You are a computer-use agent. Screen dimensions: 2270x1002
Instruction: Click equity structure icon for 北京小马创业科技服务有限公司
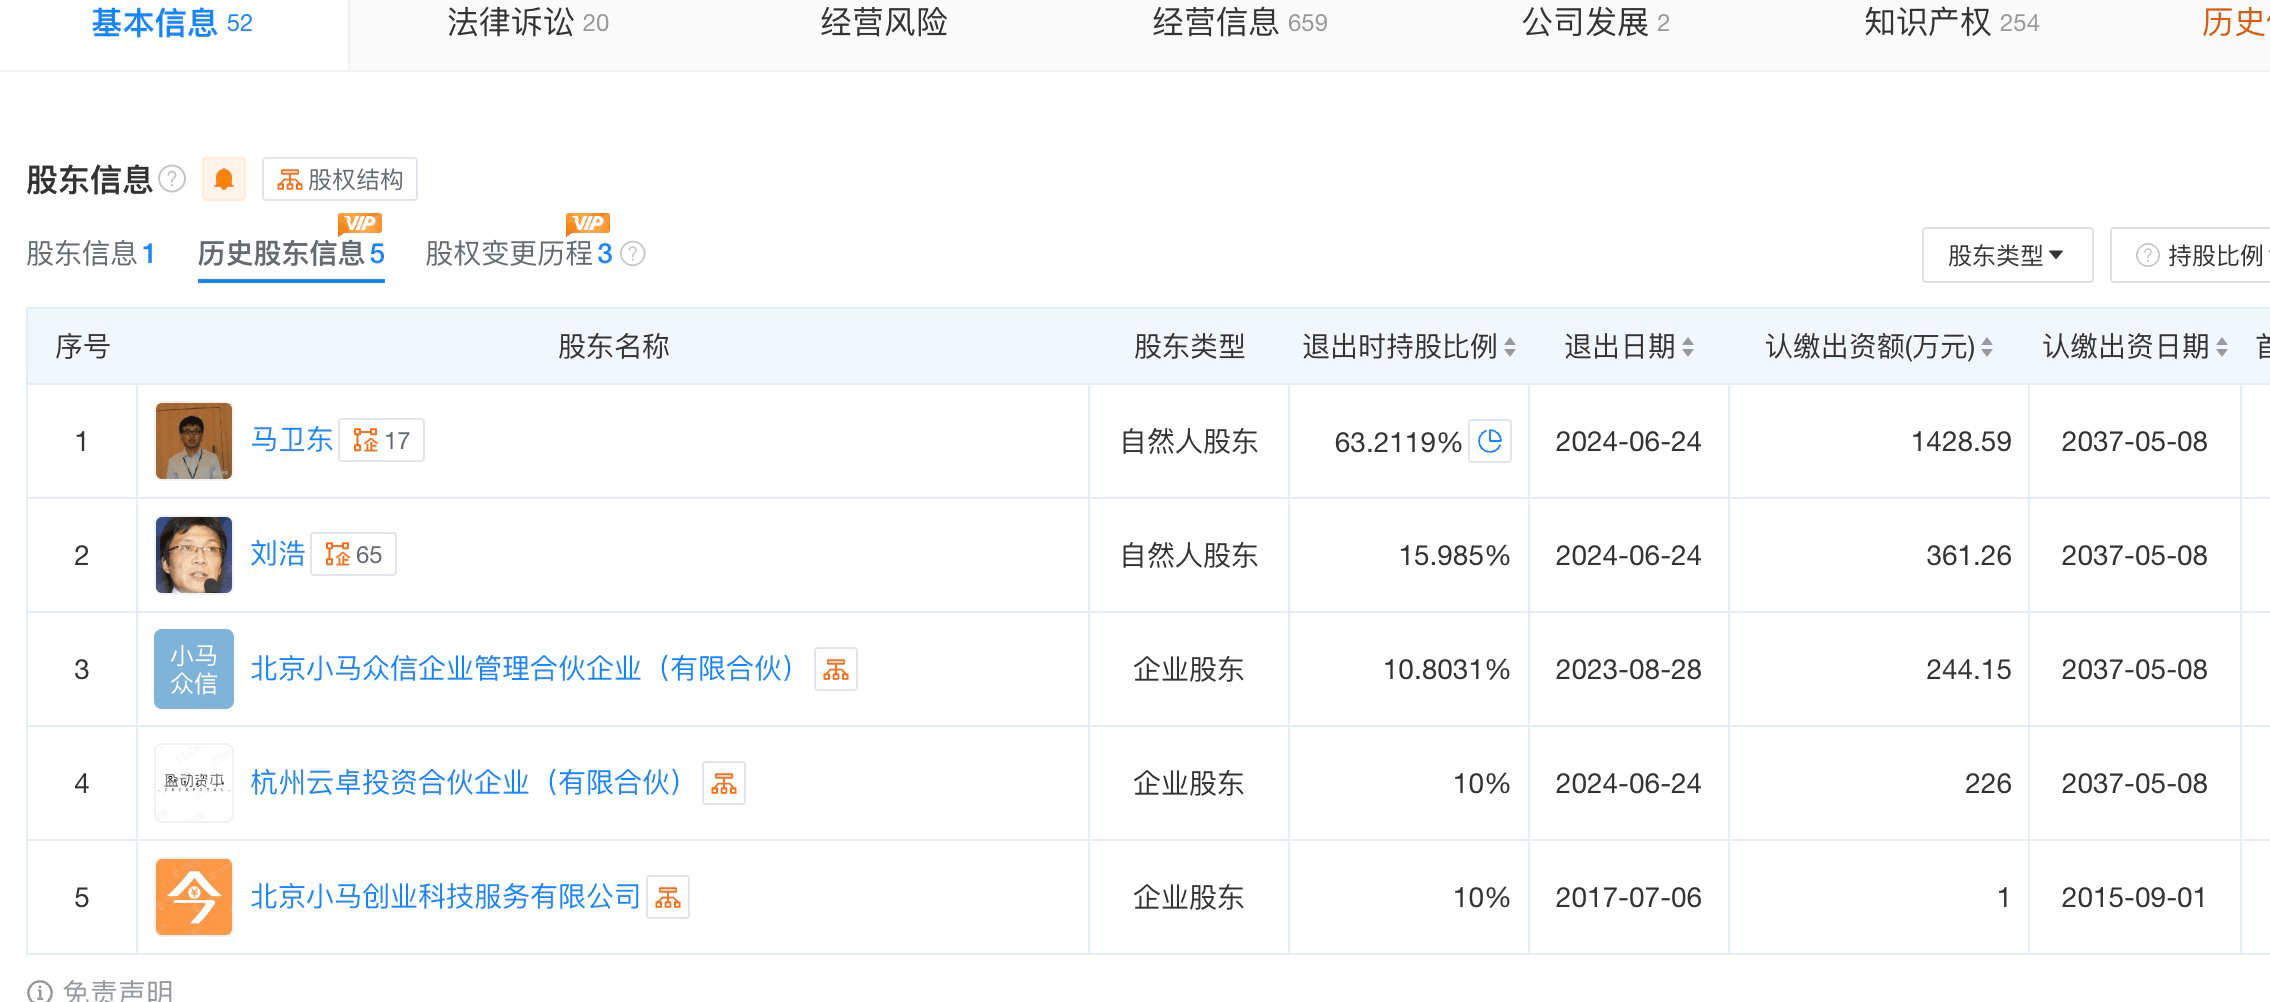[667, 898]
